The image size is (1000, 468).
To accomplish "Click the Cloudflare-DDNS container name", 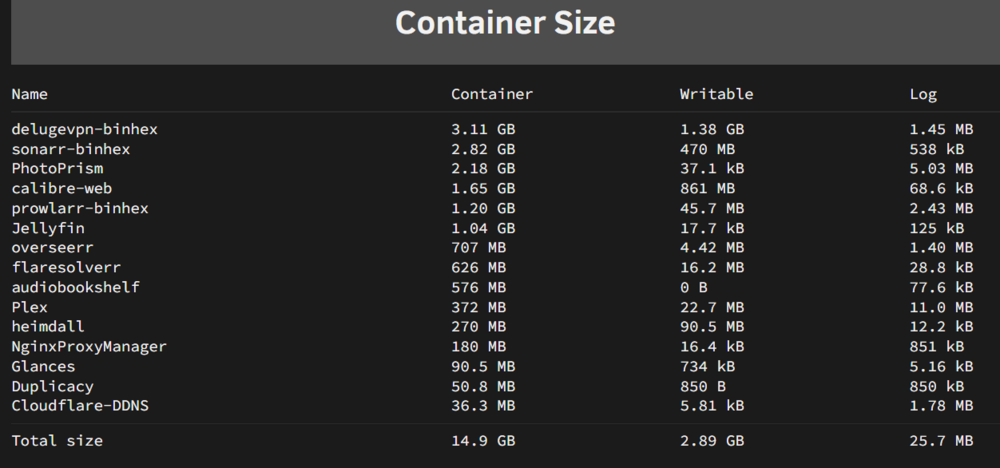I will (80, 406).
